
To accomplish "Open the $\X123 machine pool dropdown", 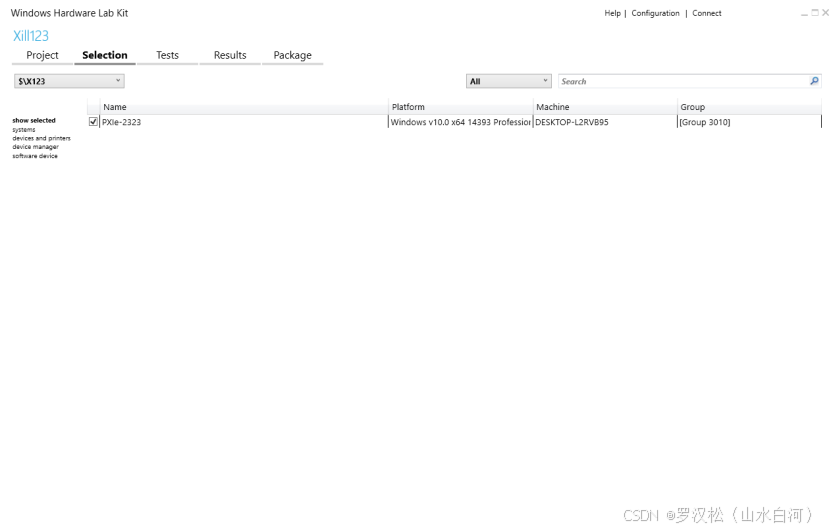I will (x=69, y=81).
